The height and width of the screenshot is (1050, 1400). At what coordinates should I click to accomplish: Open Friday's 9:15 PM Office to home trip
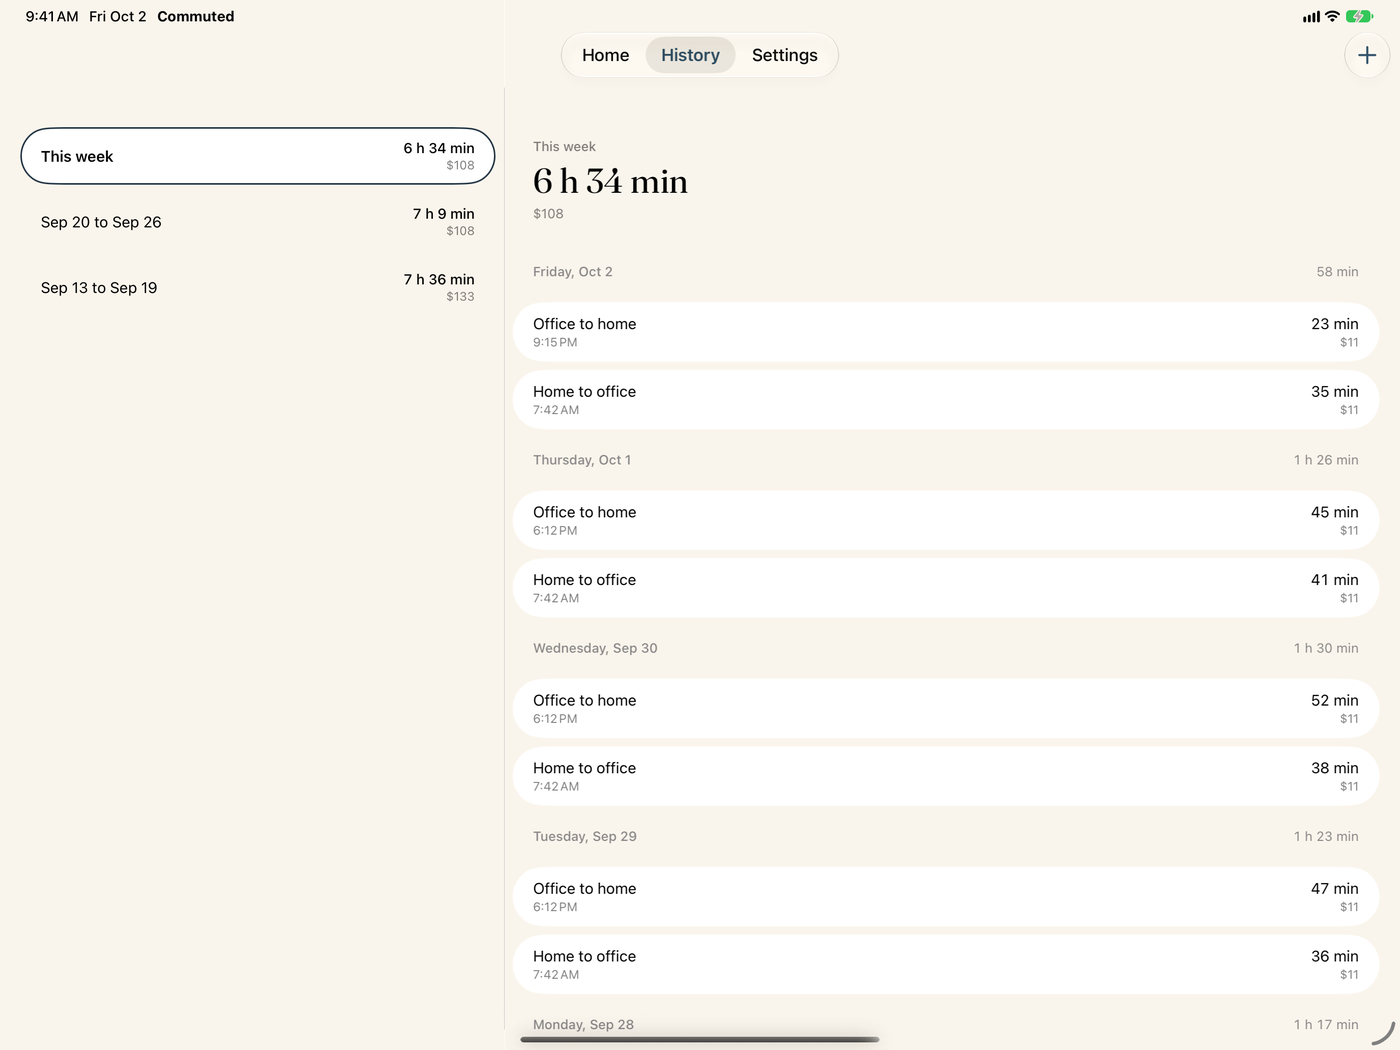pos(946,332)
